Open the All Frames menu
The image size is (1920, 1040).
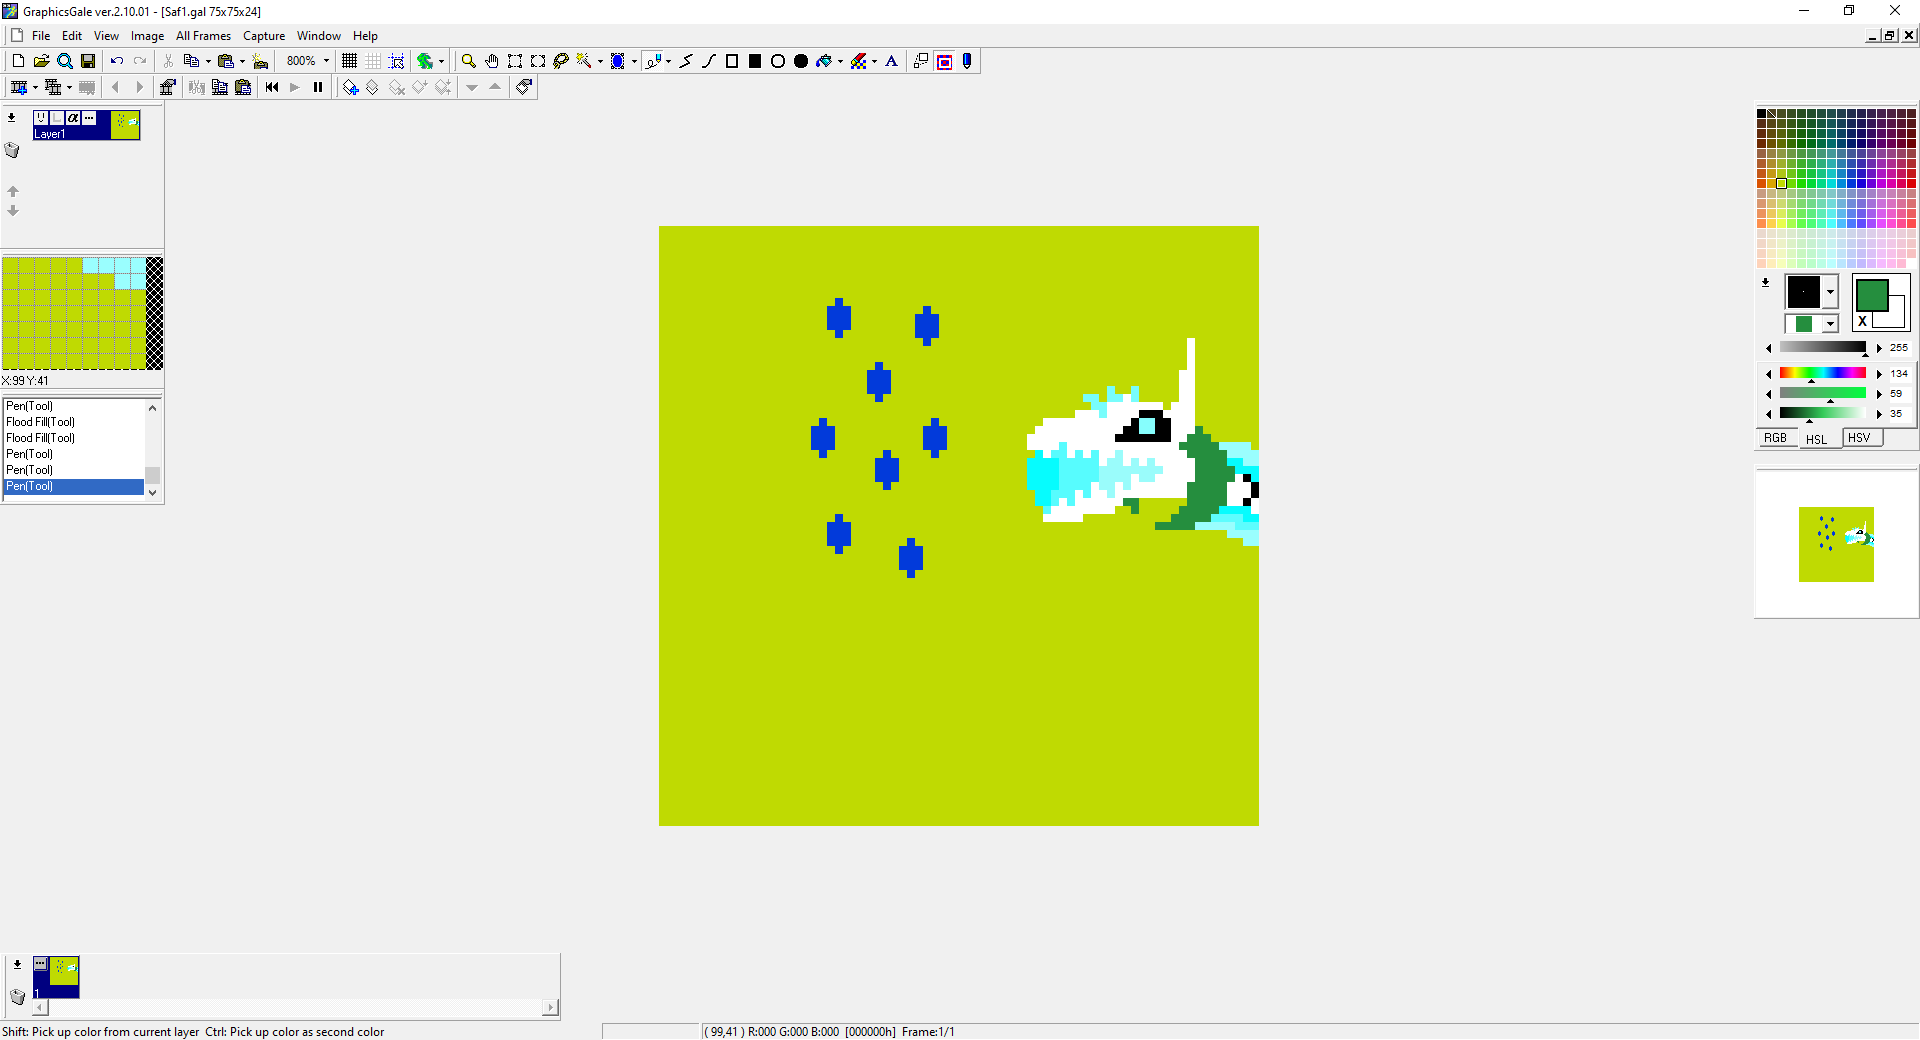pyautogui.click(x=203, y=36)
